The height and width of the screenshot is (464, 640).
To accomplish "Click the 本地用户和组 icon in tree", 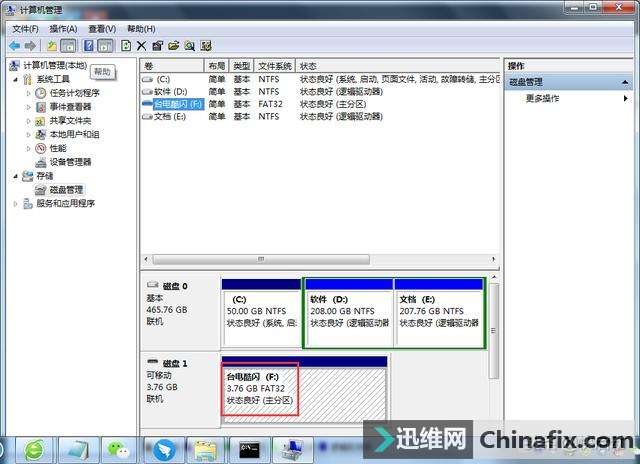I will tap(40, 134).
